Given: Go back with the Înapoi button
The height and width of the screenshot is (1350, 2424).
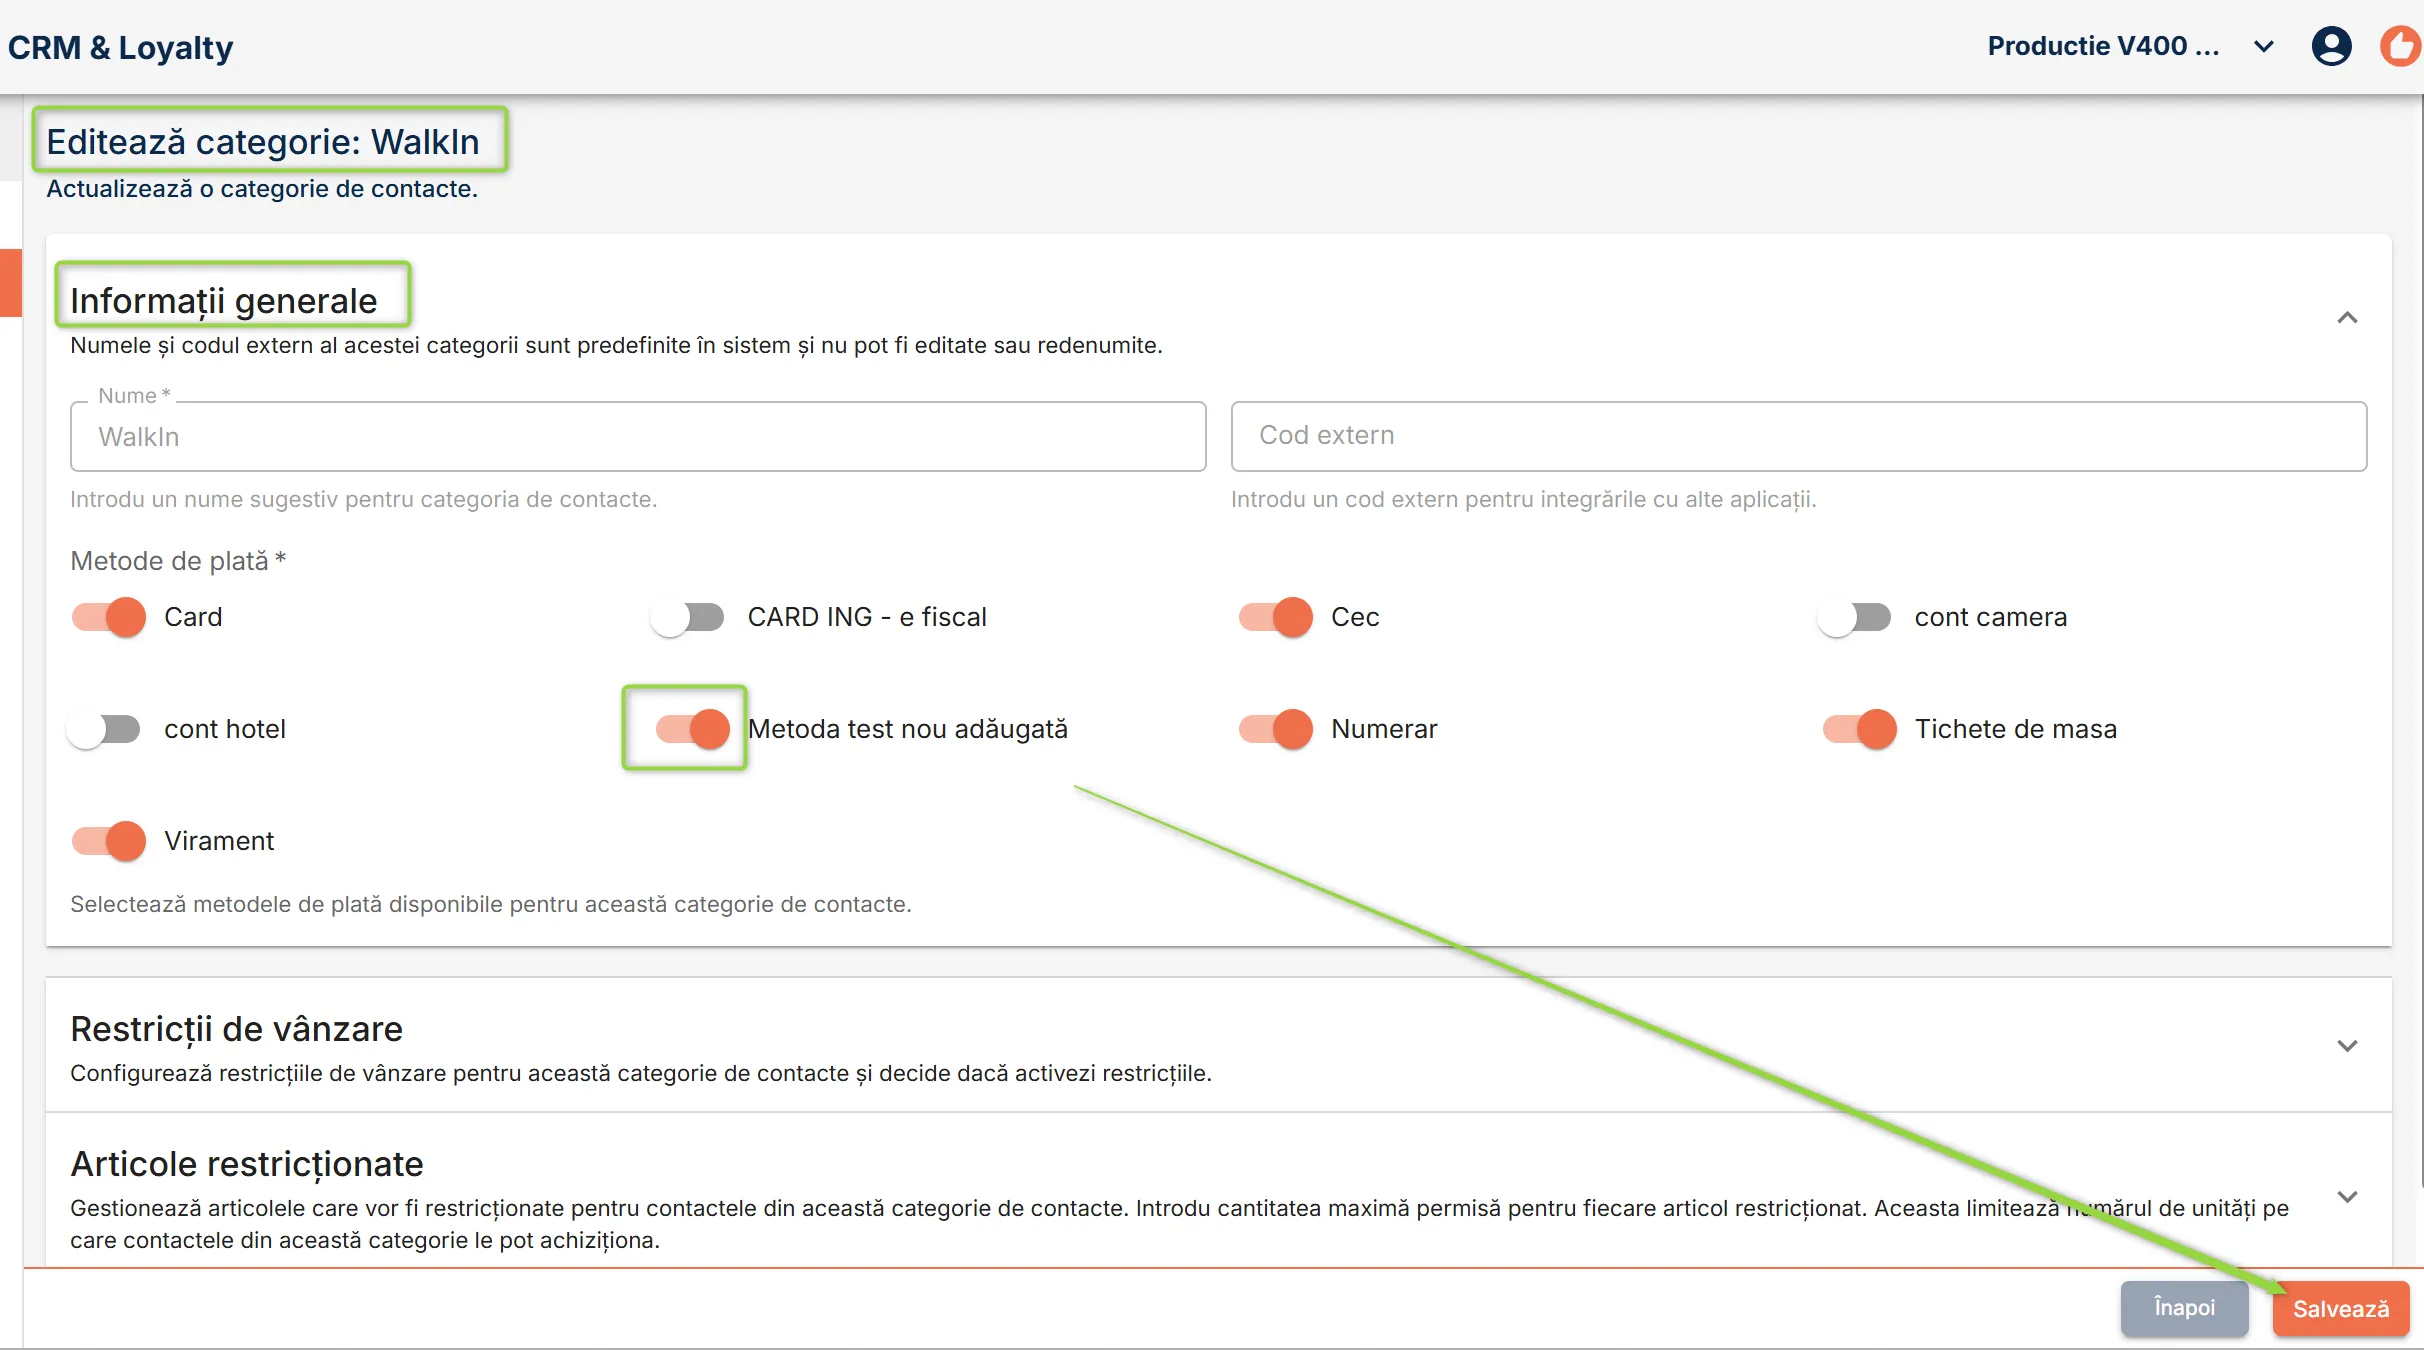Looking at the screenshot, I should click(2184, 1308).
